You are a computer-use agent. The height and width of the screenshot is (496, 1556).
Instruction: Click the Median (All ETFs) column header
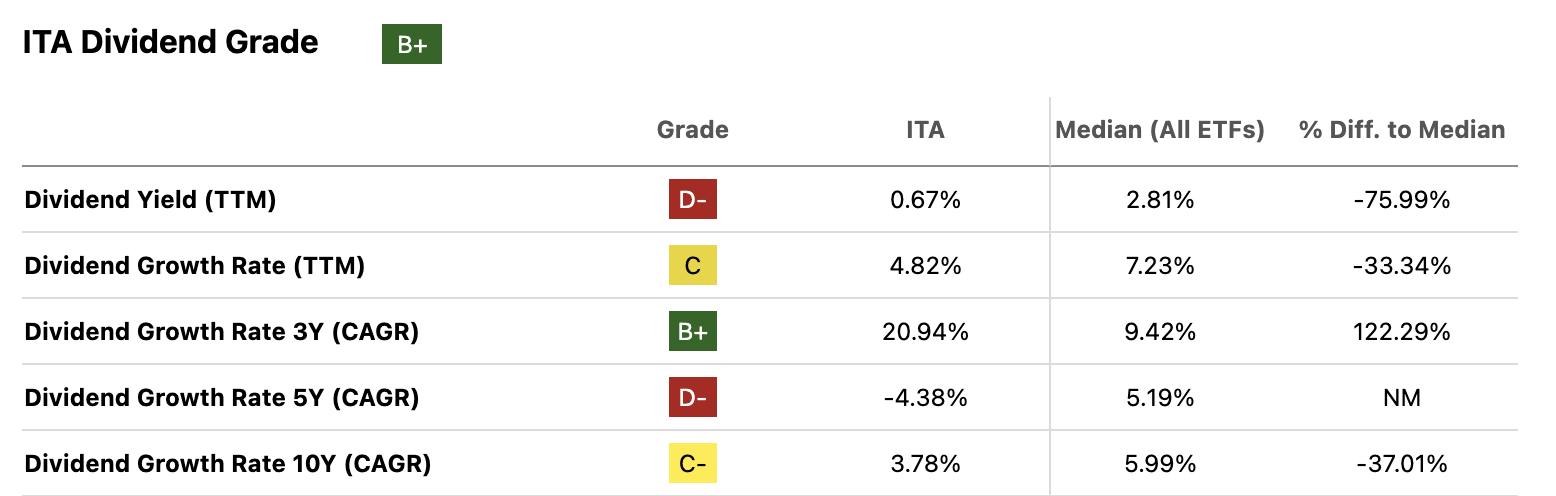click(x=1160, y=130)
